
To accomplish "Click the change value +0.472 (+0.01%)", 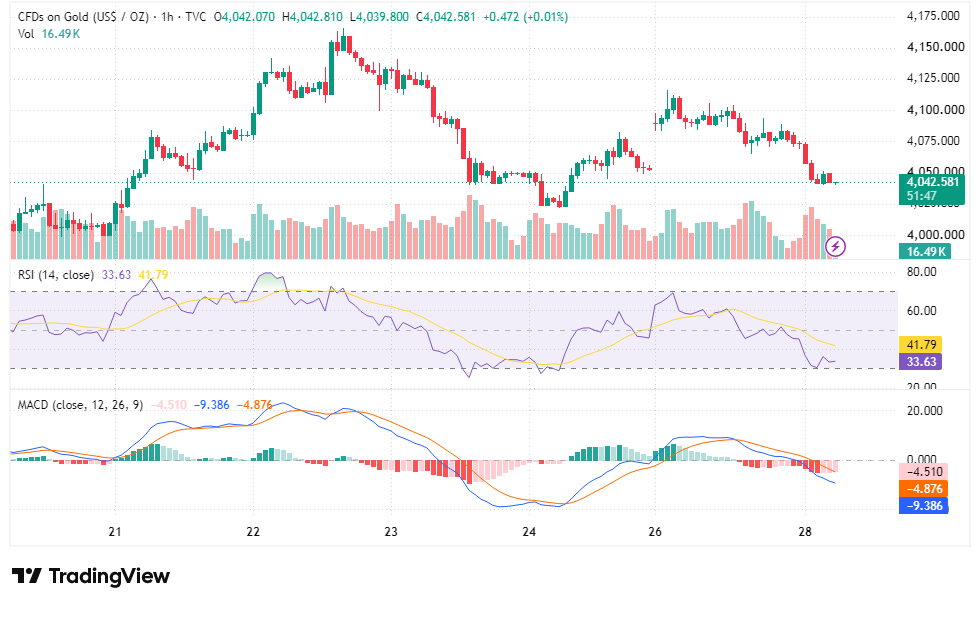I will pyautogui.click(x=526, y=17).
